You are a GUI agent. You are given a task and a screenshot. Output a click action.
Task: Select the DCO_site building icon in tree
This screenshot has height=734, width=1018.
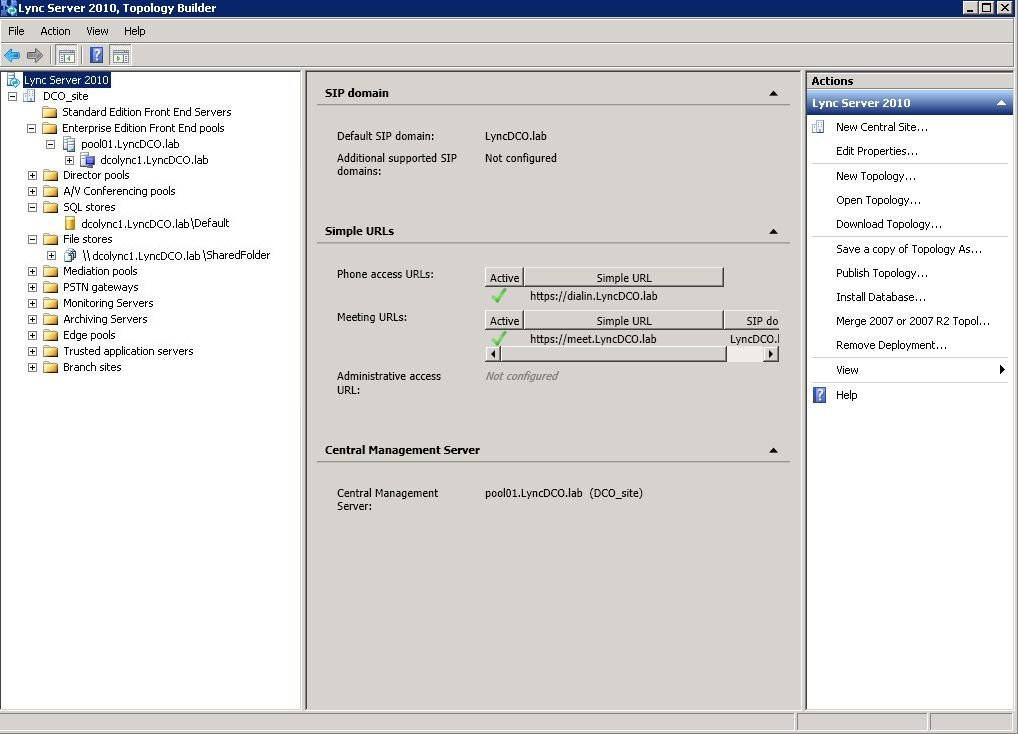(x=31, y=96)
